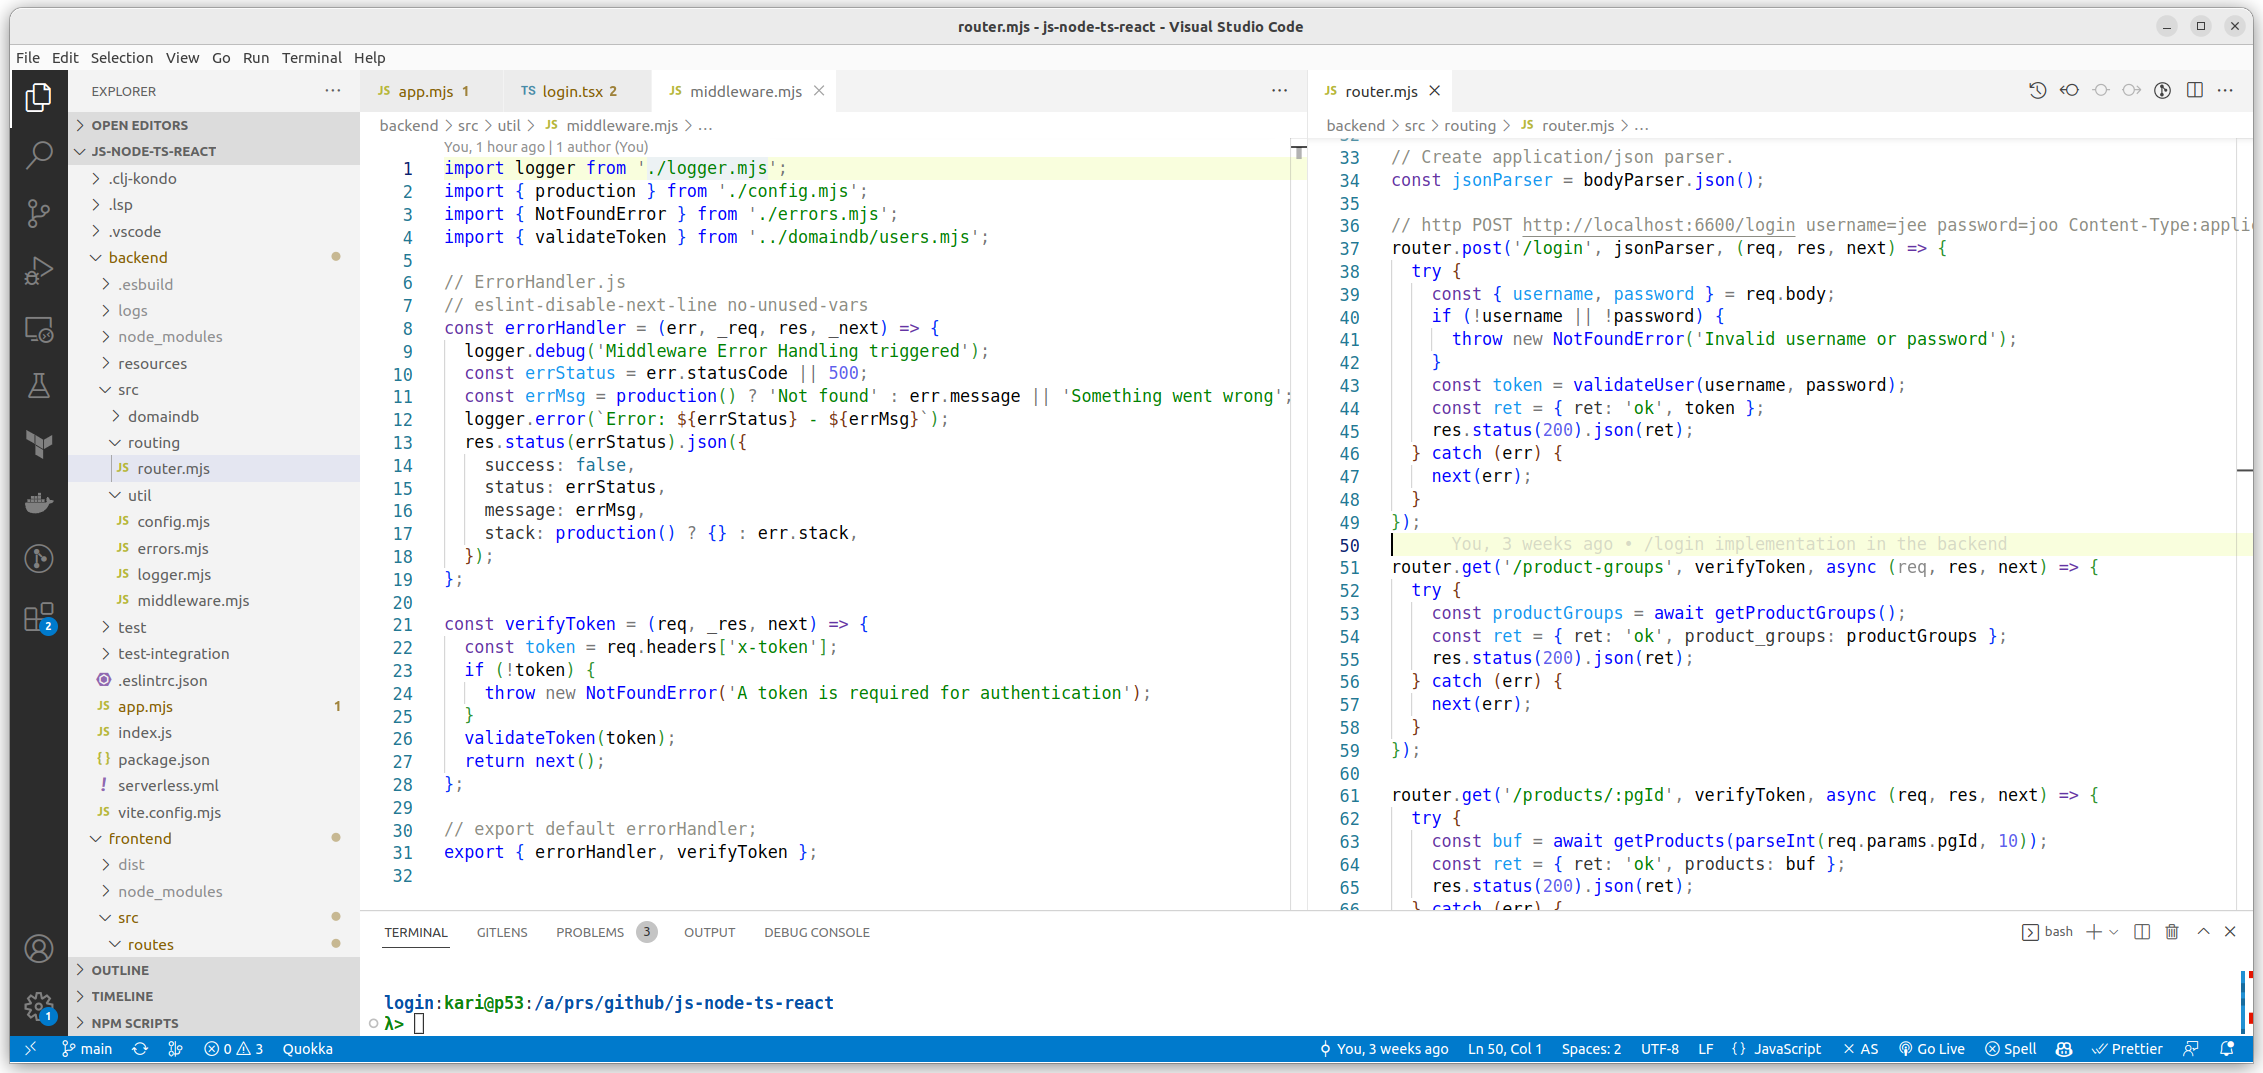Maximize the panel size
This screenshot has width=2263, height=1073.
(x=2203, y=932)
